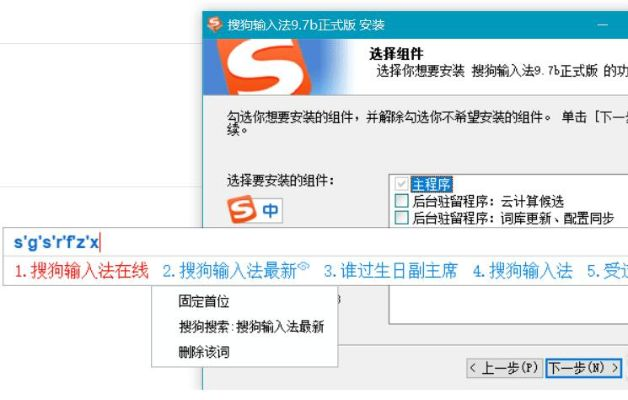Toggle the 主程序 checkbox
Image resolution: width=628 pixels, height=400 pixels.
pos(401,184)
